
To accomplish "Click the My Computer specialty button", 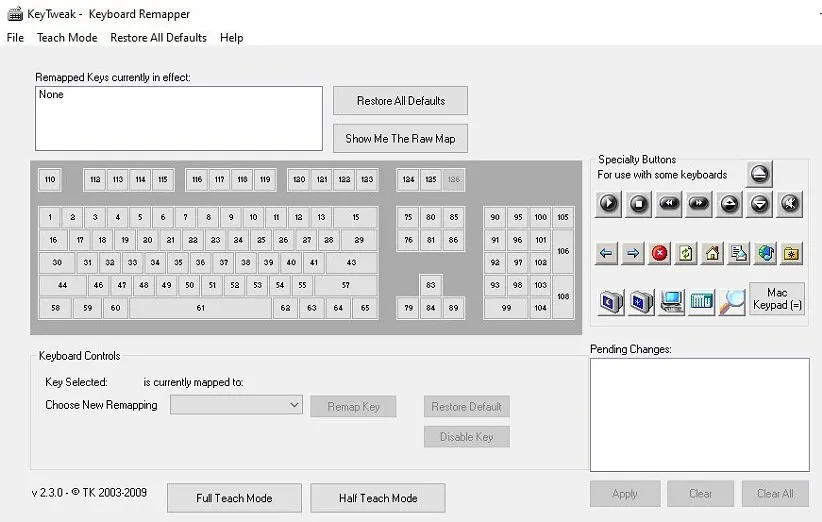I will (x=672, y=302).
